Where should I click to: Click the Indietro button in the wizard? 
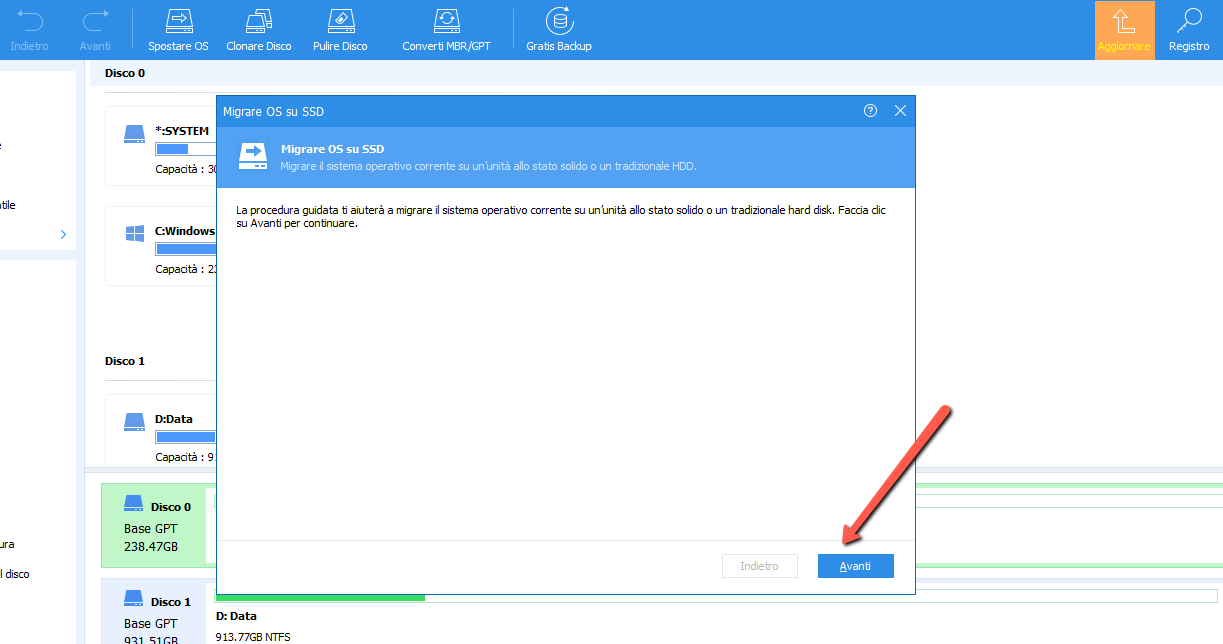(759, 566)
